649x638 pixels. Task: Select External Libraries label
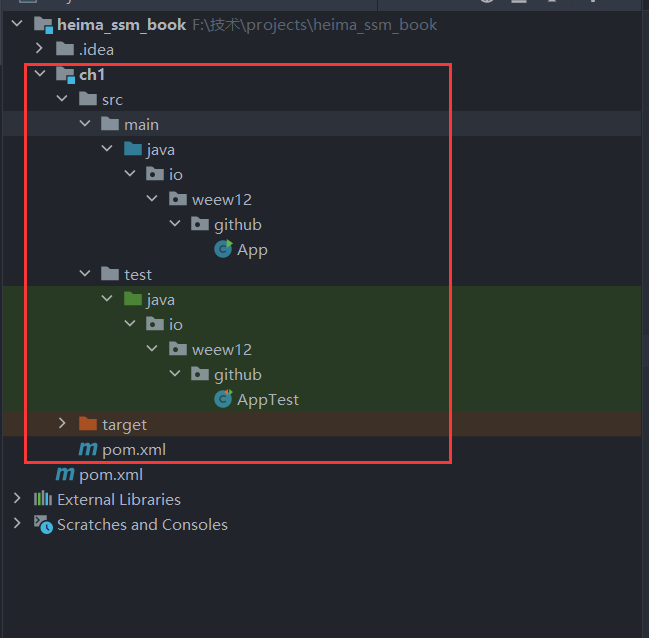pos(119,500)
